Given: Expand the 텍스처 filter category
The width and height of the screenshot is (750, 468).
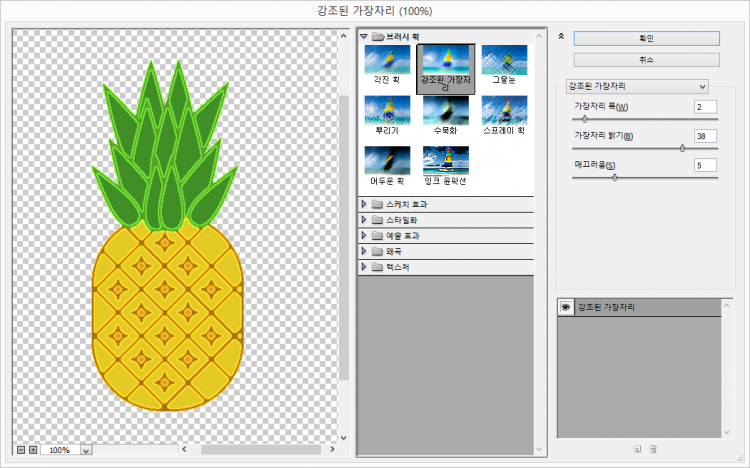Looking at the screenshot, I should pos(365,268).
